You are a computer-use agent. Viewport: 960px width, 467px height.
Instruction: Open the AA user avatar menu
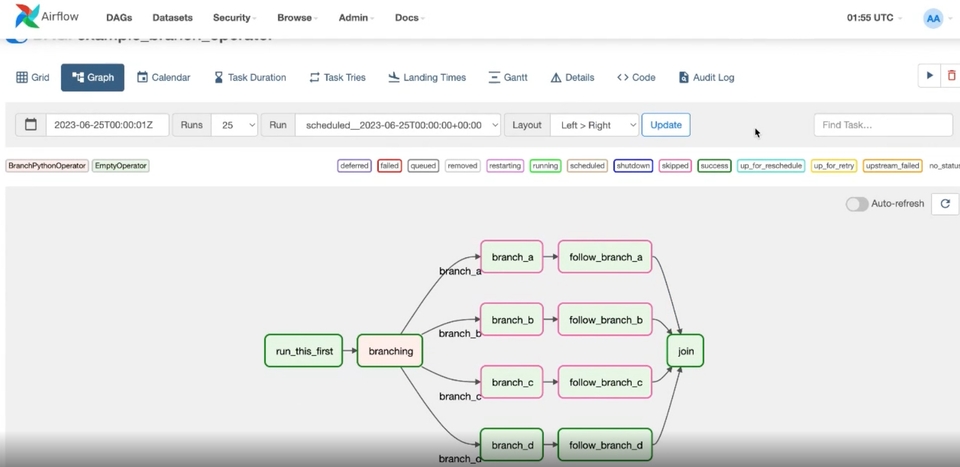[x=937, y=18]
